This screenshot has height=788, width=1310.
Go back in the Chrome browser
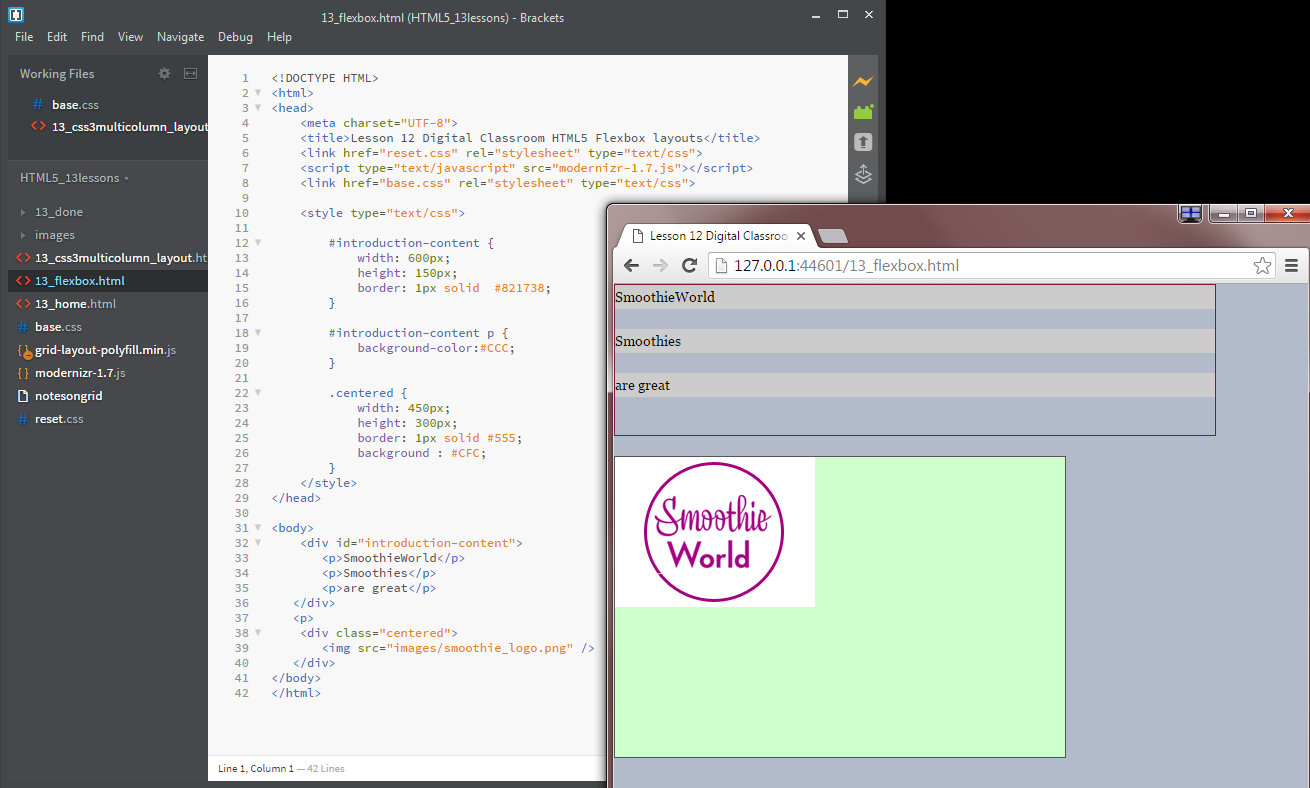631,265
